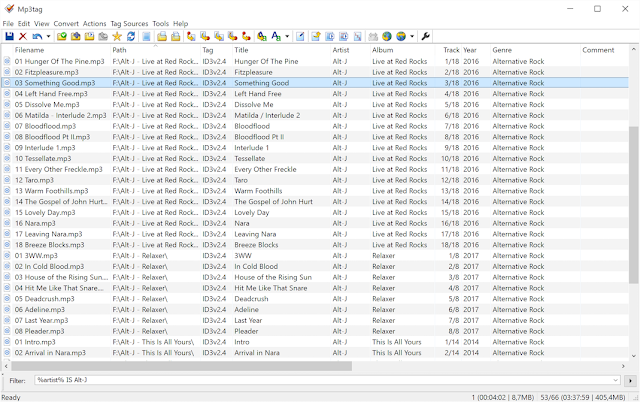Select all files with the blue list icon
Viewport: 640px width, 402px height.
tap(147, 36)
